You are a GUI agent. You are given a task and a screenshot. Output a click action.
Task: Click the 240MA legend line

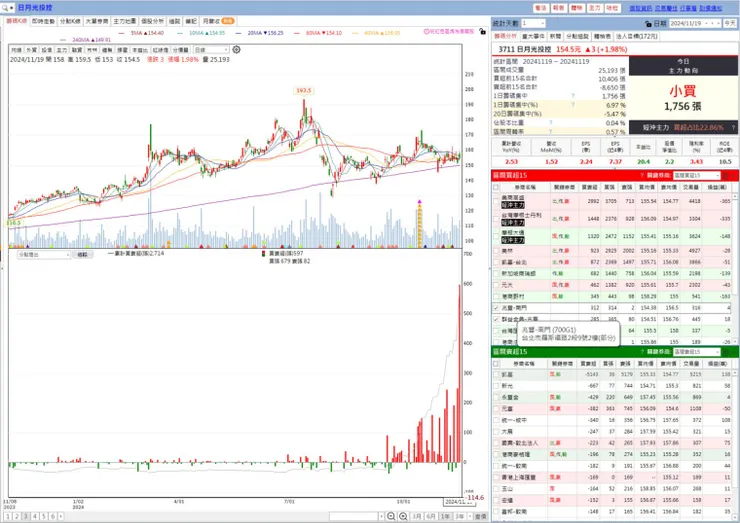[x=86, y=40]
